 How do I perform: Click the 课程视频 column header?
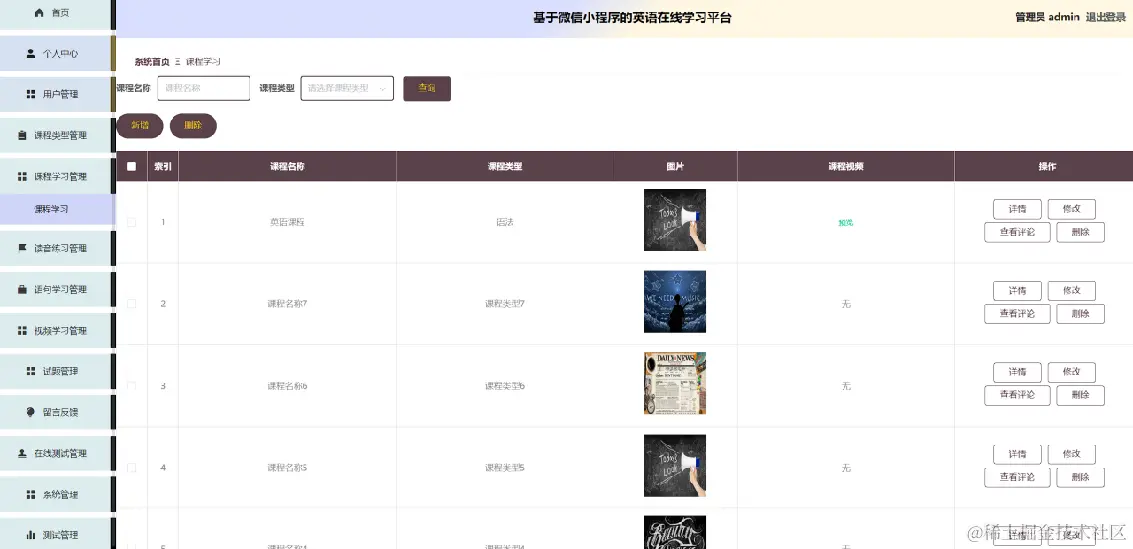(x=845, y=166)
